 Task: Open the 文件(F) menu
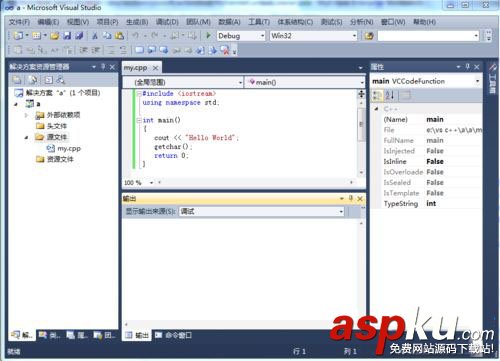pyautogui.click(x=19, y=22)
